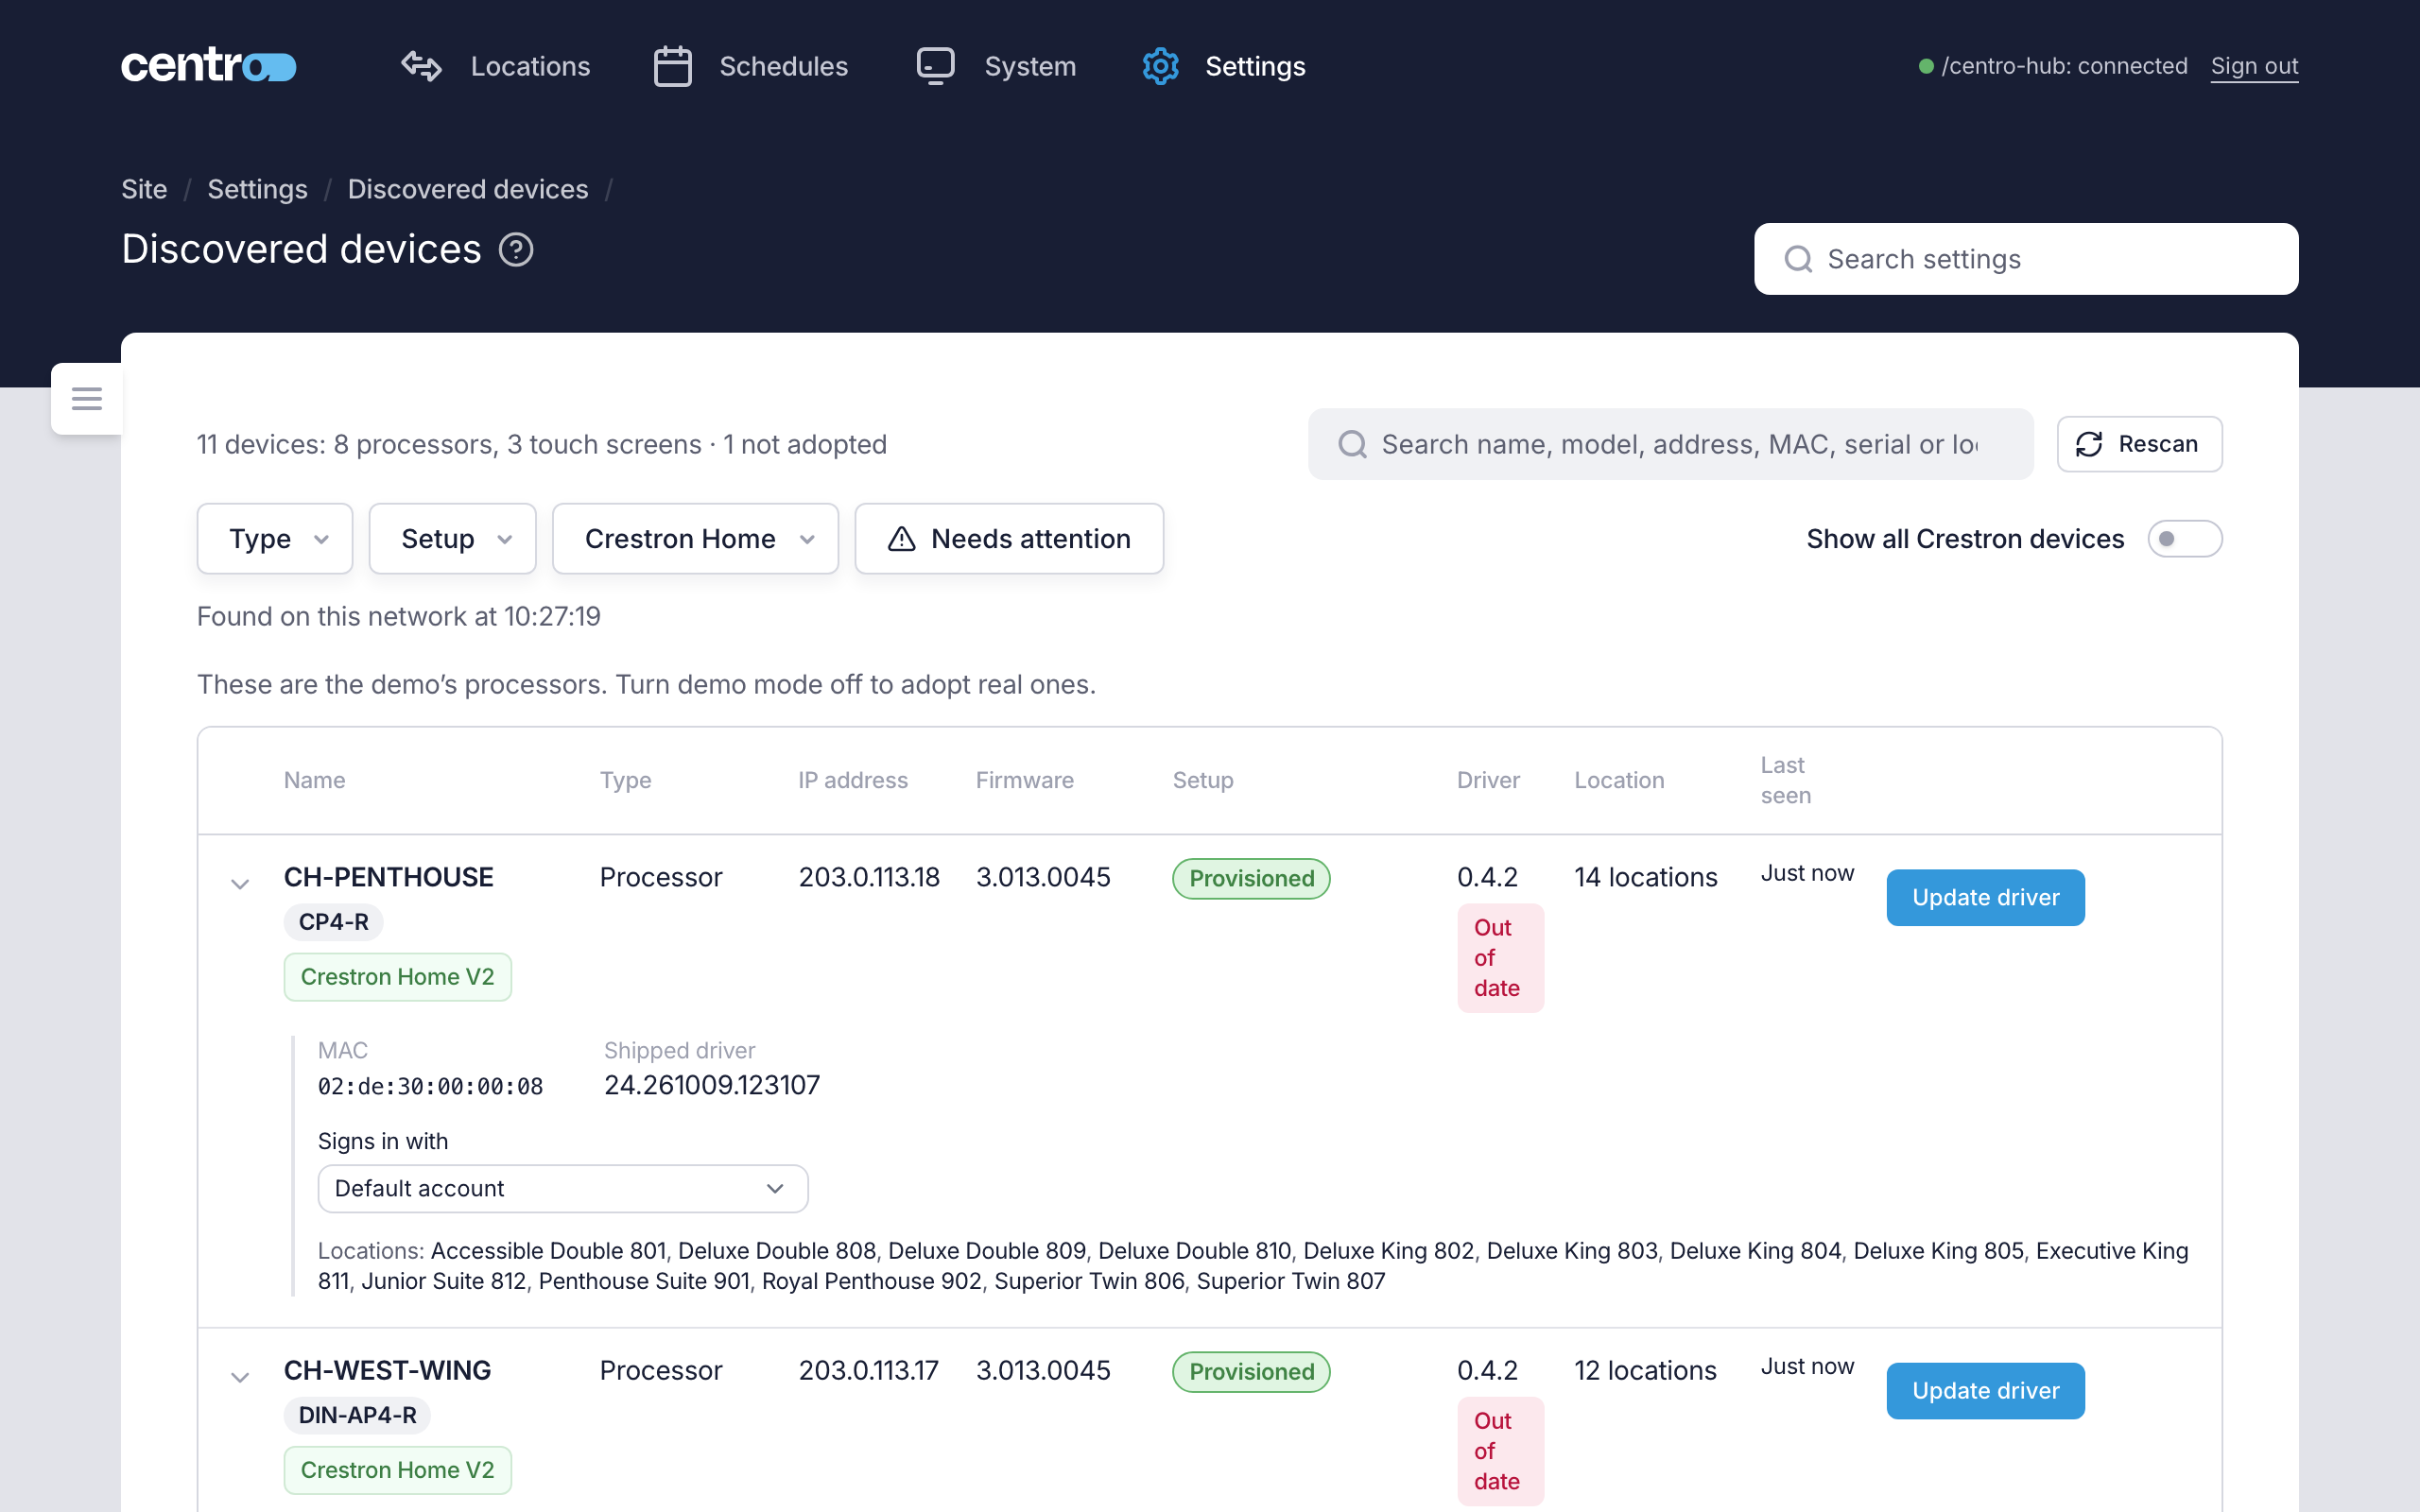The height and width of the screenshot is (1512, 2420).
Task: Open the Crestron Home filter dropdown
Action: click(x=696, y=539)
